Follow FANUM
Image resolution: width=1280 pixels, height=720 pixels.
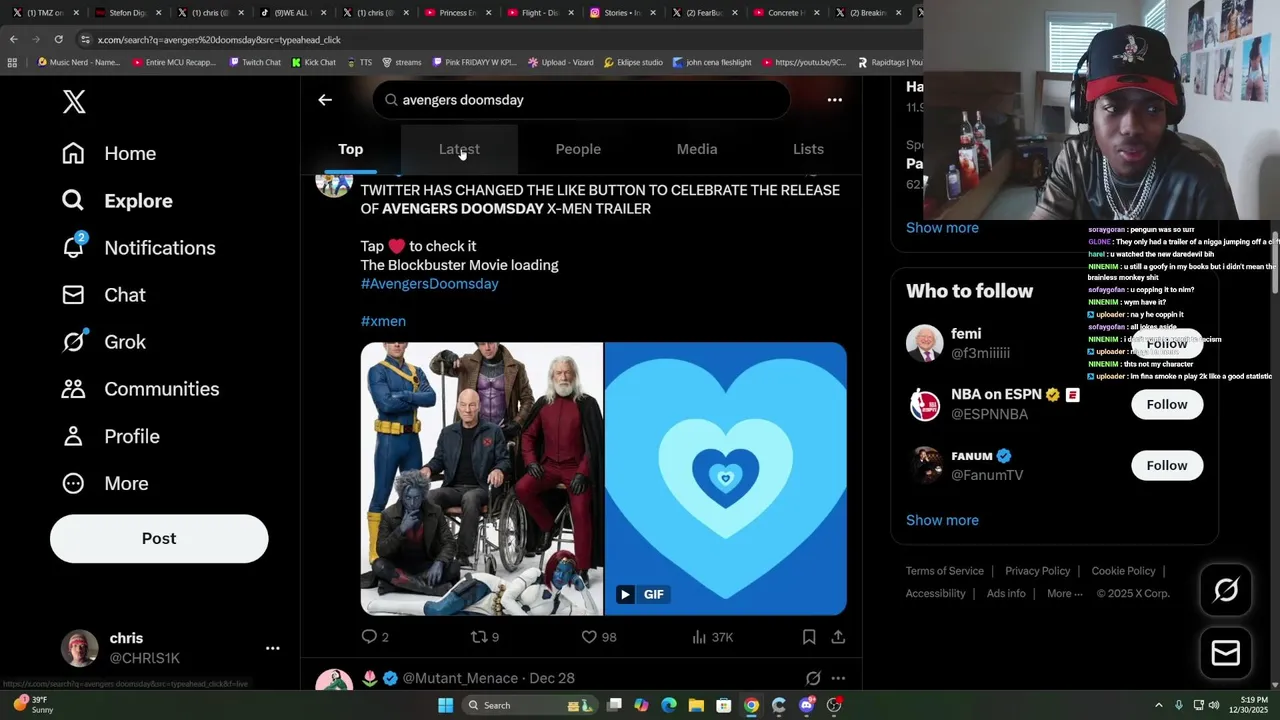click(1167, 465)
